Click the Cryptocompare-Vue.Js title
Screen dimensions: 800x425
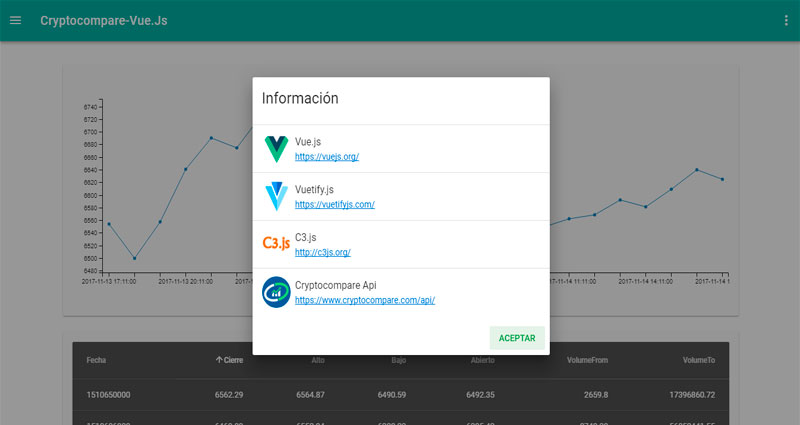click(x=104, y=20)
